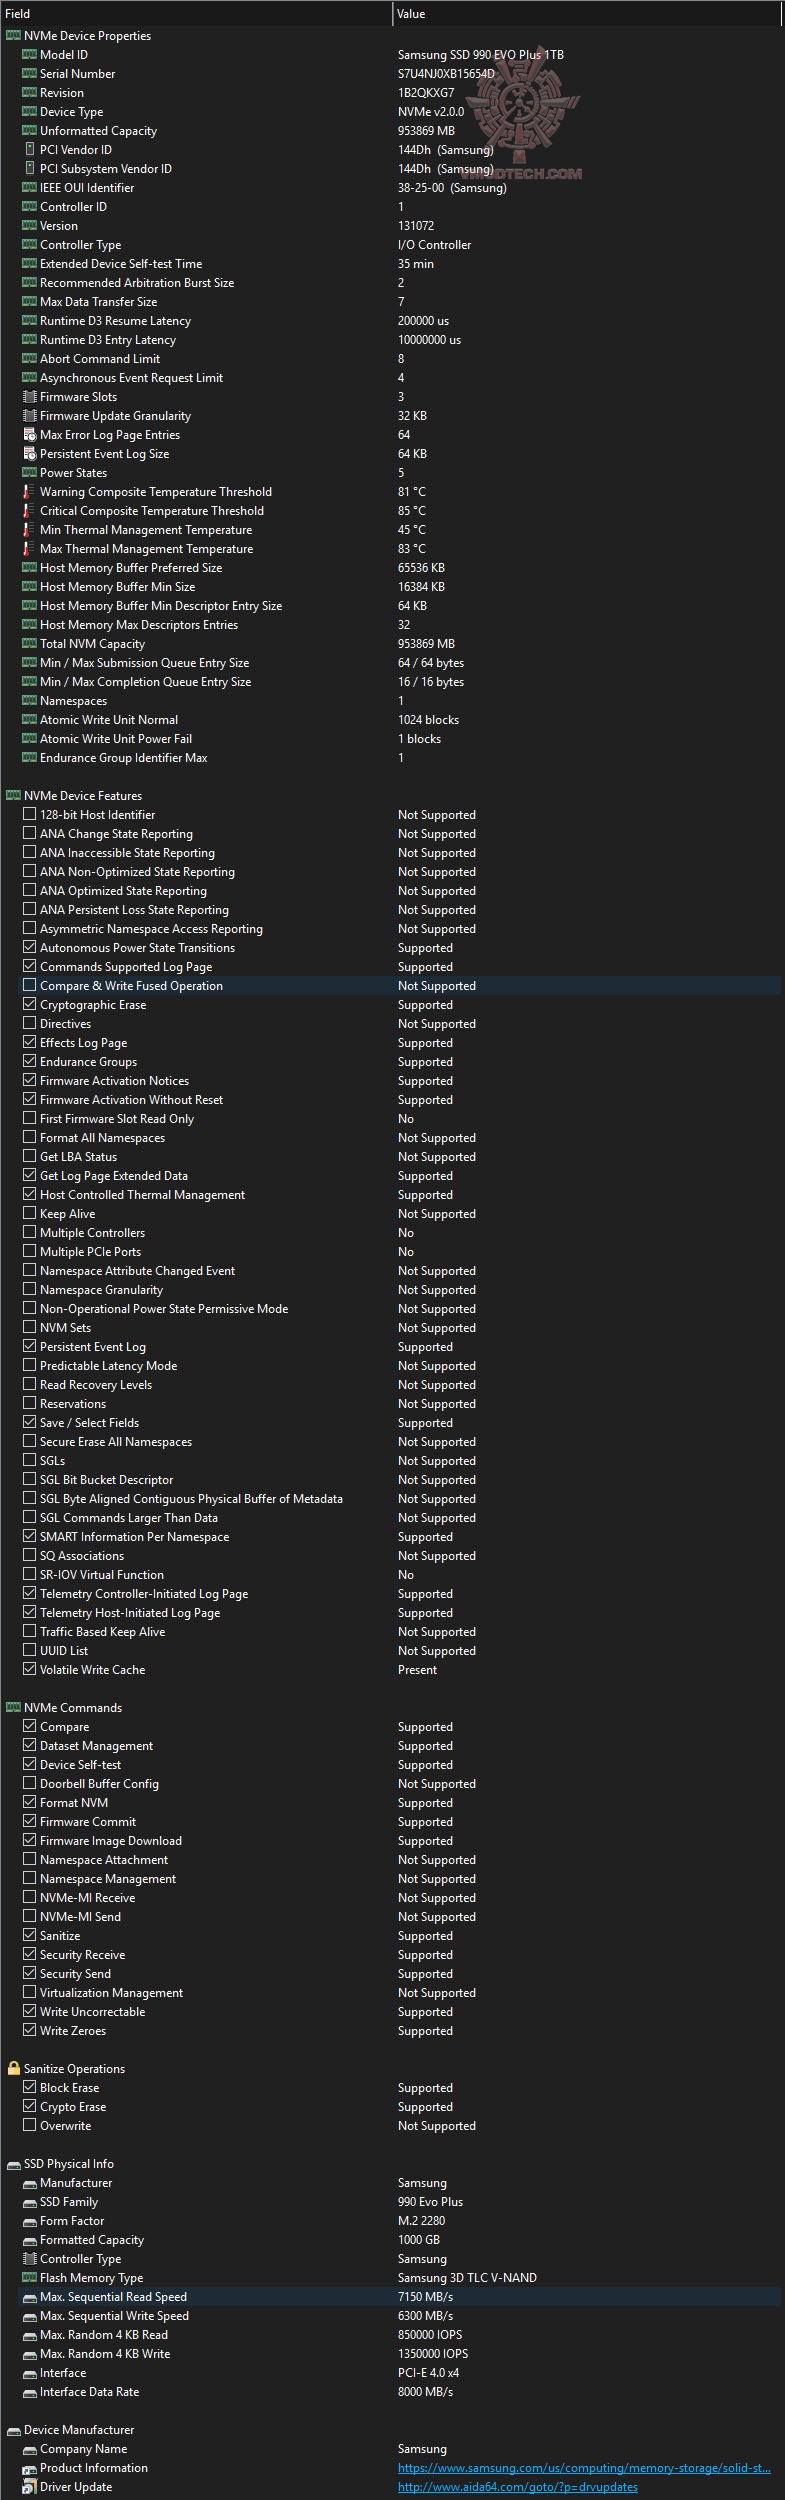Toggle the Autonomous Power State Transitions checkbox
Viewport: 785px width, 2500px height.
point(29,948)
